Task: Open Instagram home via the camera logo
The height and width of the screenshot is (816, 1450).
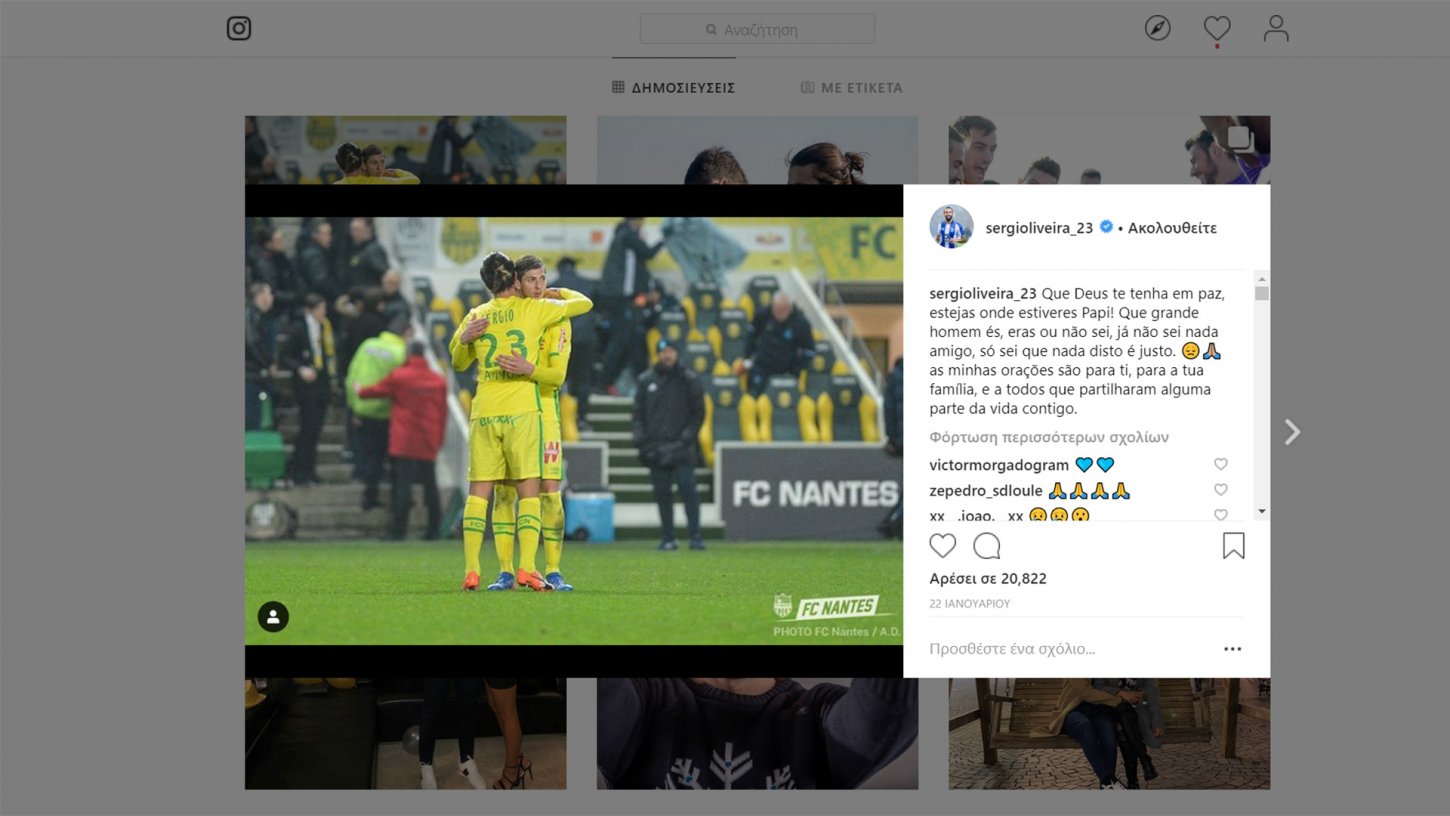Action: point(239,28)
